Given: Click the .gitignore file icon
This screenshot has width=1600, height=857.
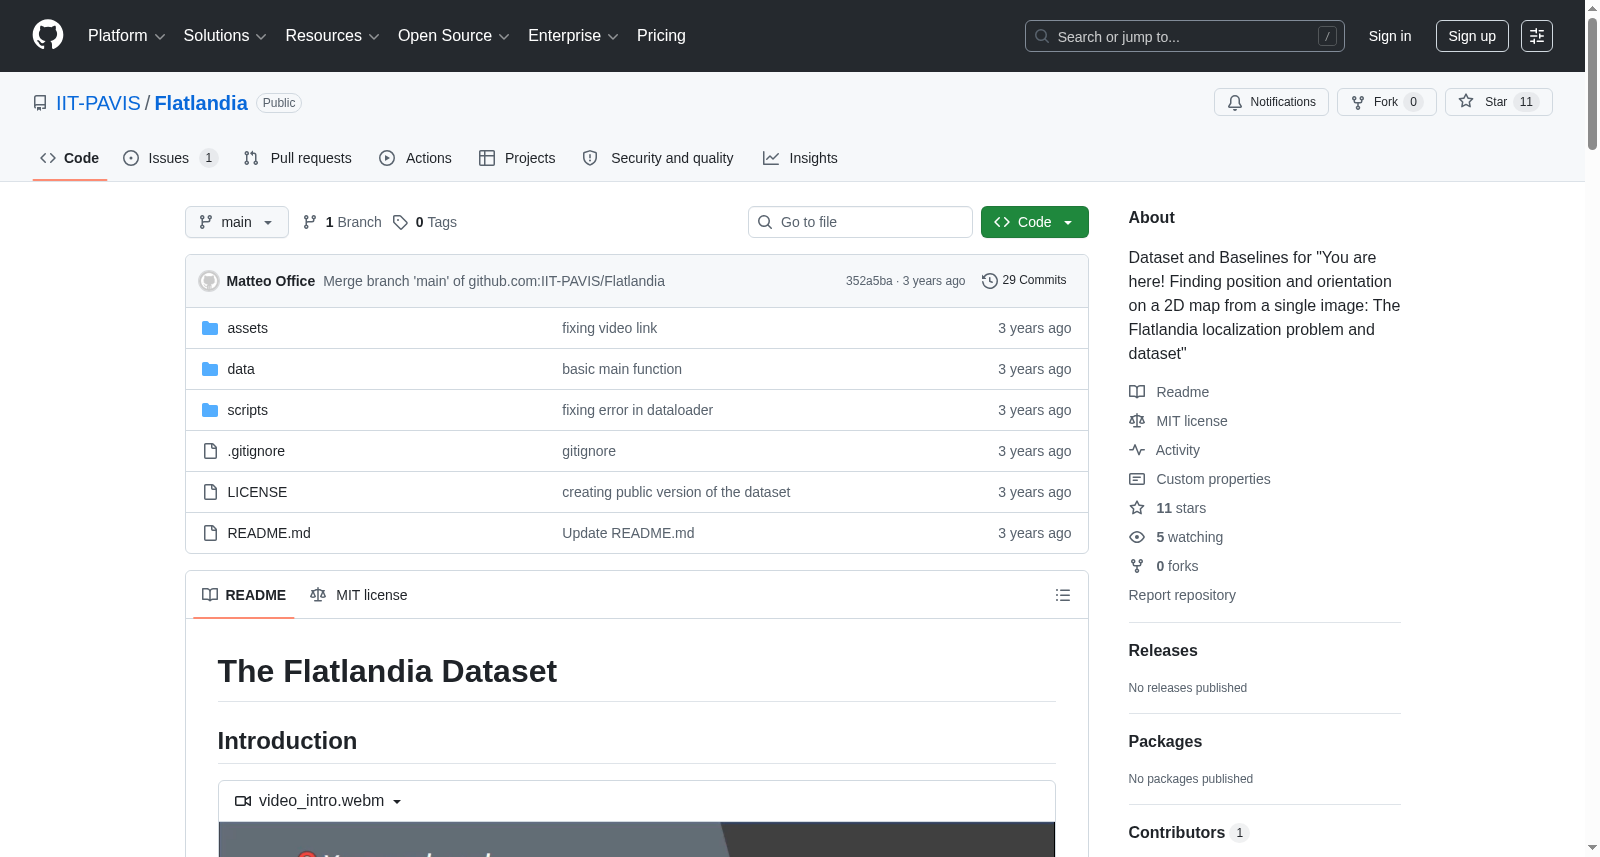Looking at the screenshot, I should 210,451.
